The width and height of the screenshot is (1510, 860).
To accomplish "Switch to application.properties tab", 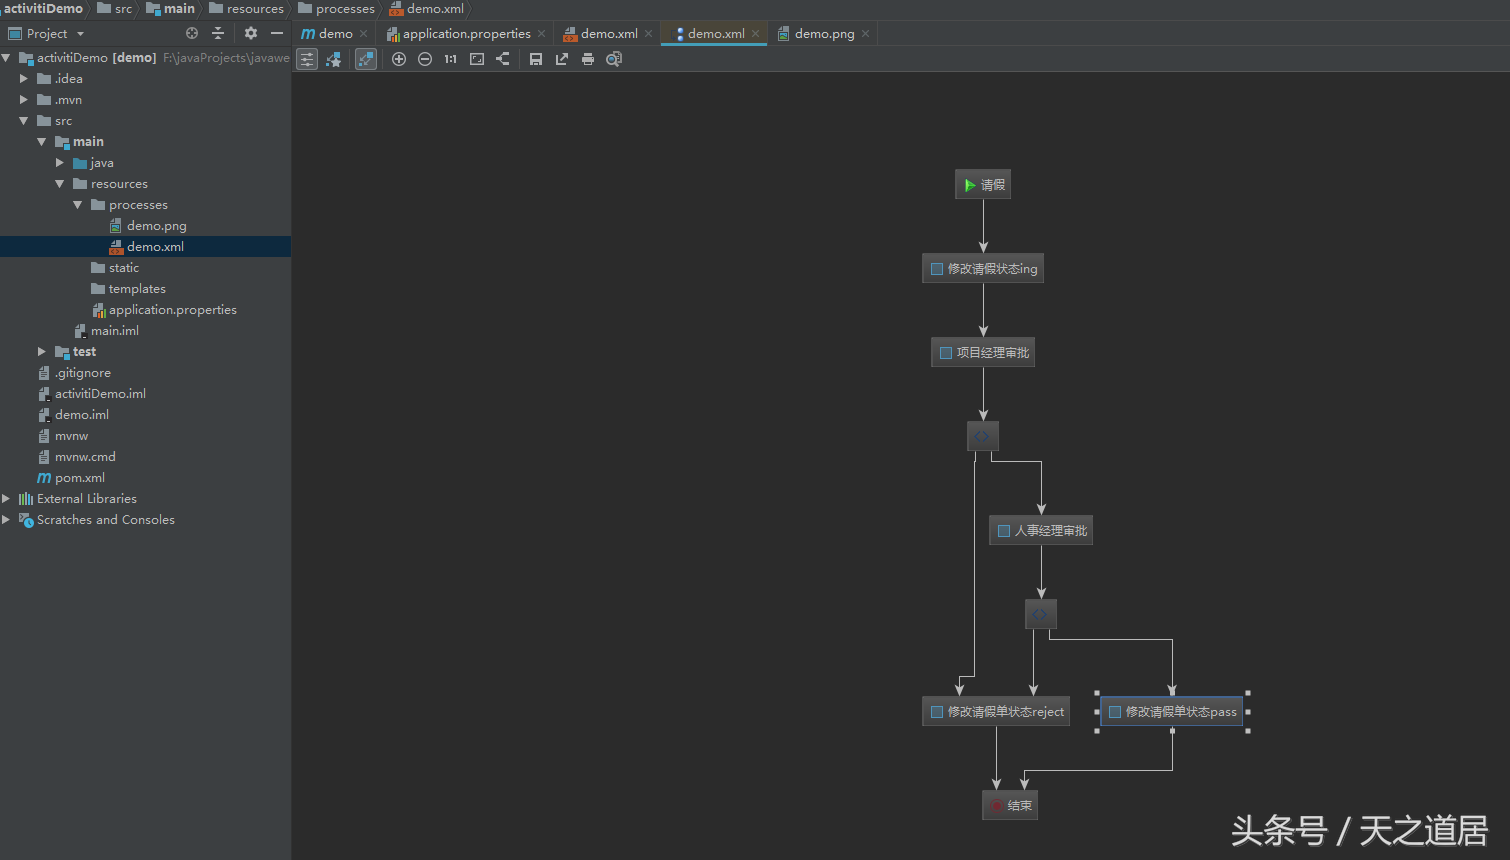I will tap(466, 34).
